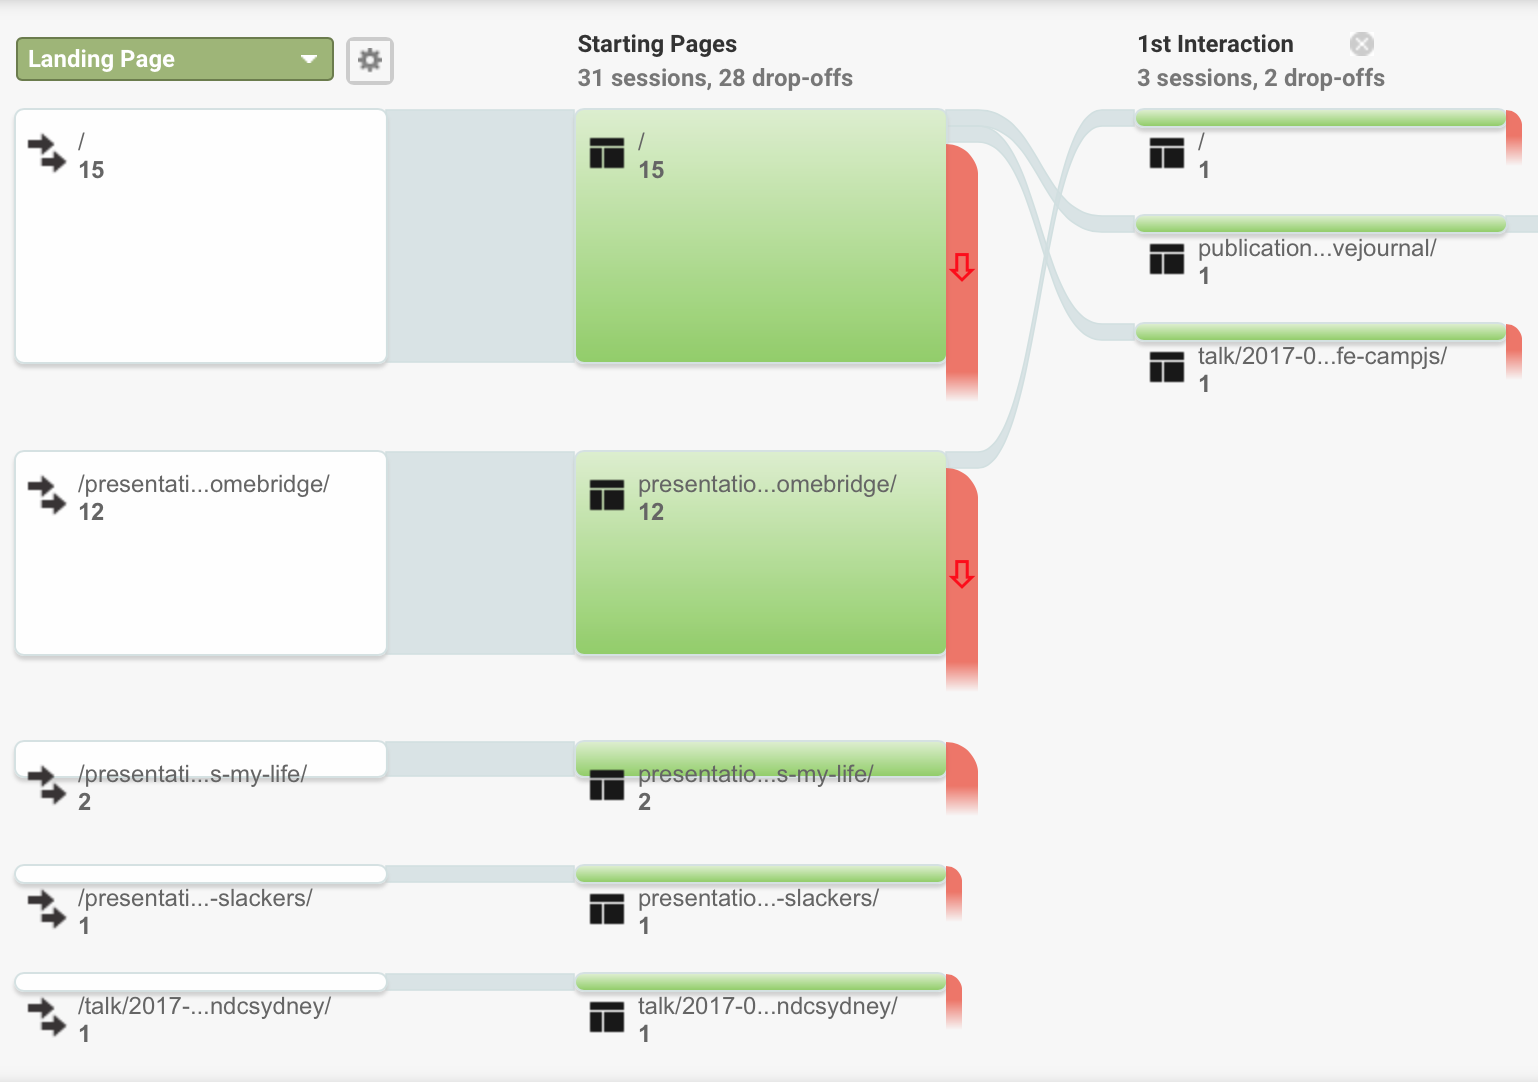Select the /presentati...omebridge/ landing page box
Image resolution: width=1538 pixels, height=1082 pixels.
click(201, 553)
